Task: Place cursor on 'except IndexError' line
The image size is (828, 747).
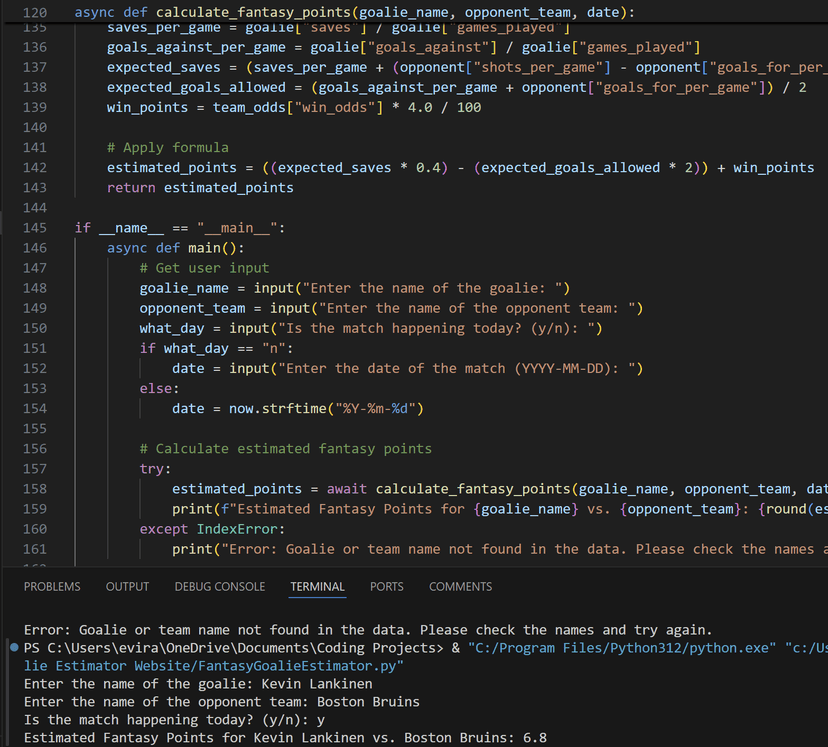Action: [211, 529]
